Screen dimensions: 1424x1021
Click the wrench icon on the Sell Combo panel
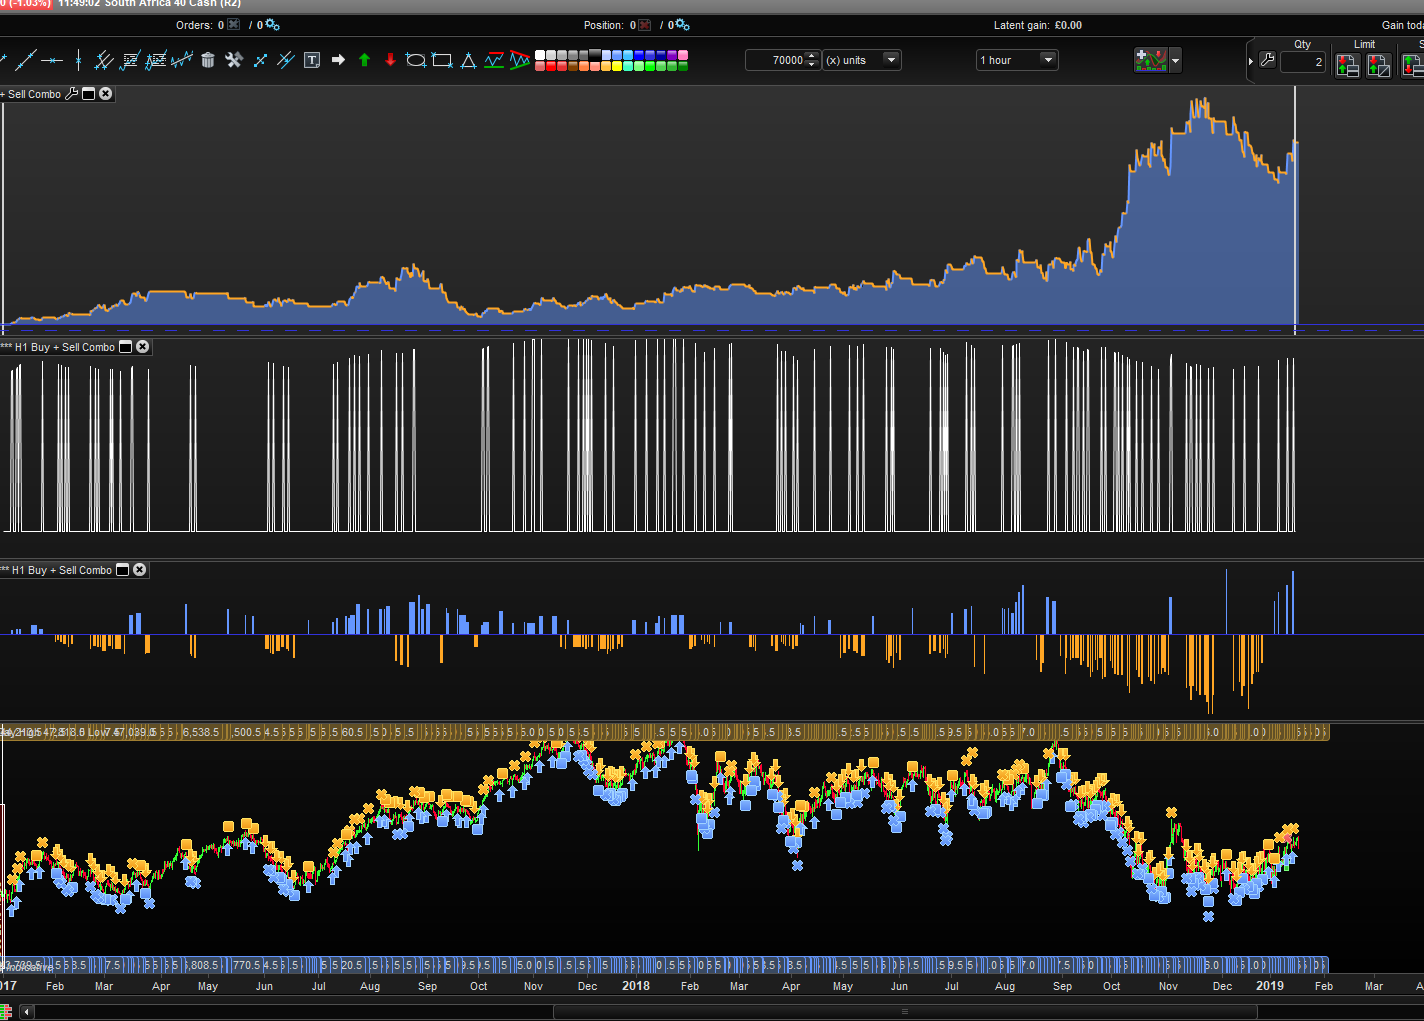(71, 94)
